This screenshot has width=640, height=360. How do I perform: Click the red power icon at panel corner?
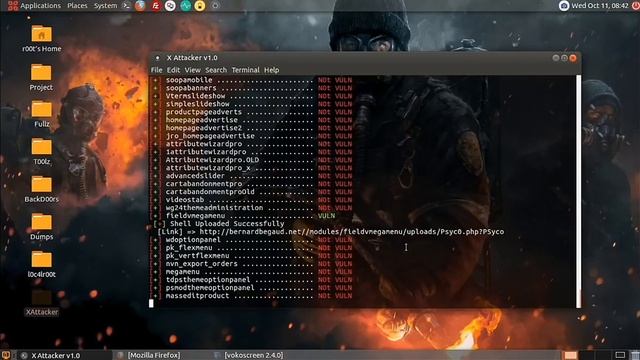coord(636,6)
